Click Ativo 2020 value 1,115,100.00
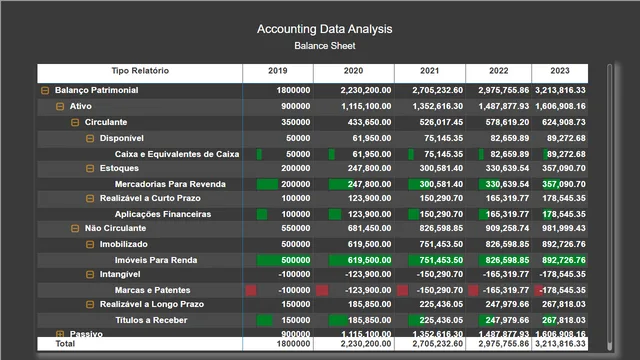The height and width of the screenshot is (360, 640). coord(366,106)
